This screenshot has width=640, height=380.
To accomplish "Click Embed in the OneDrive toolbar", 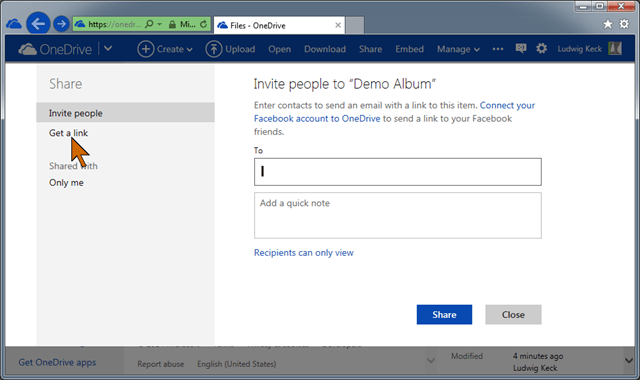I will (409, 49).
